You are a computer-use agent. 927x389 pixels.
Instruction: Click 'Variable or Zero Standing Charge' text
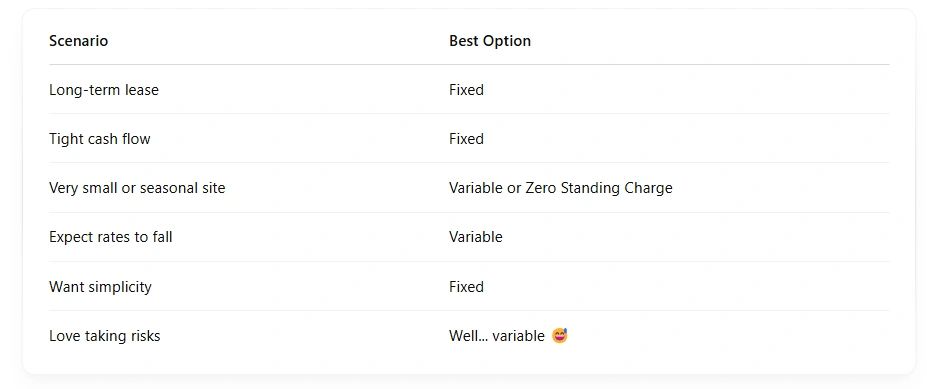(560, 188)
